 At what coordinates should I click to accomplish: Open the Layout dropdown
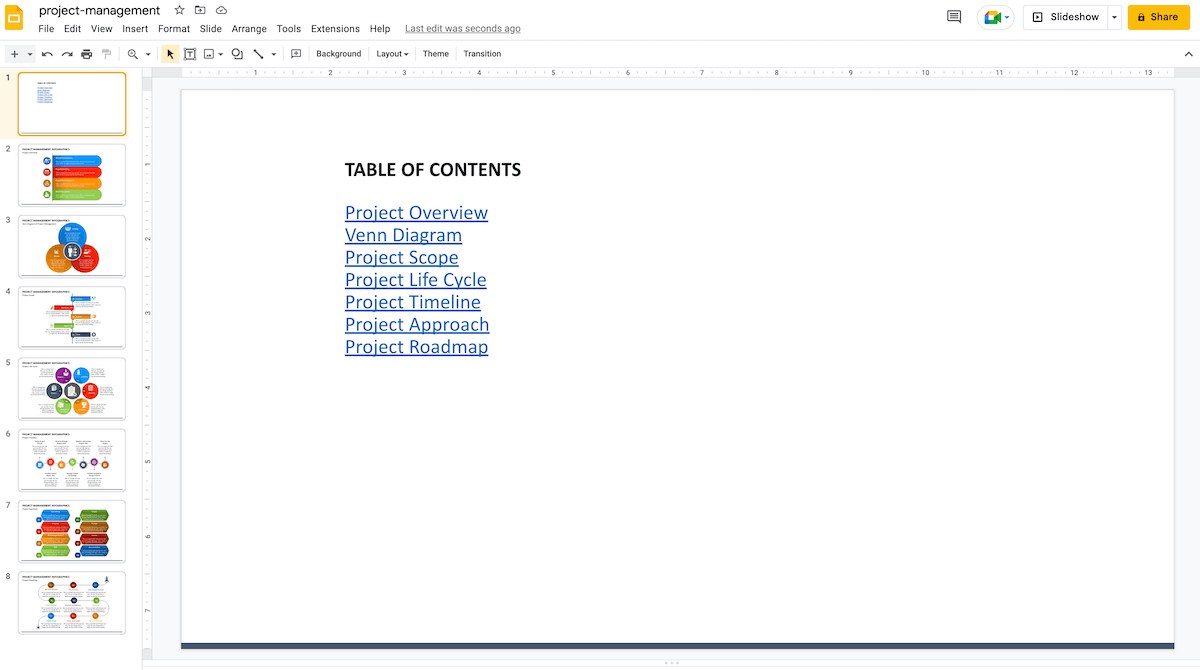point(392,54)
